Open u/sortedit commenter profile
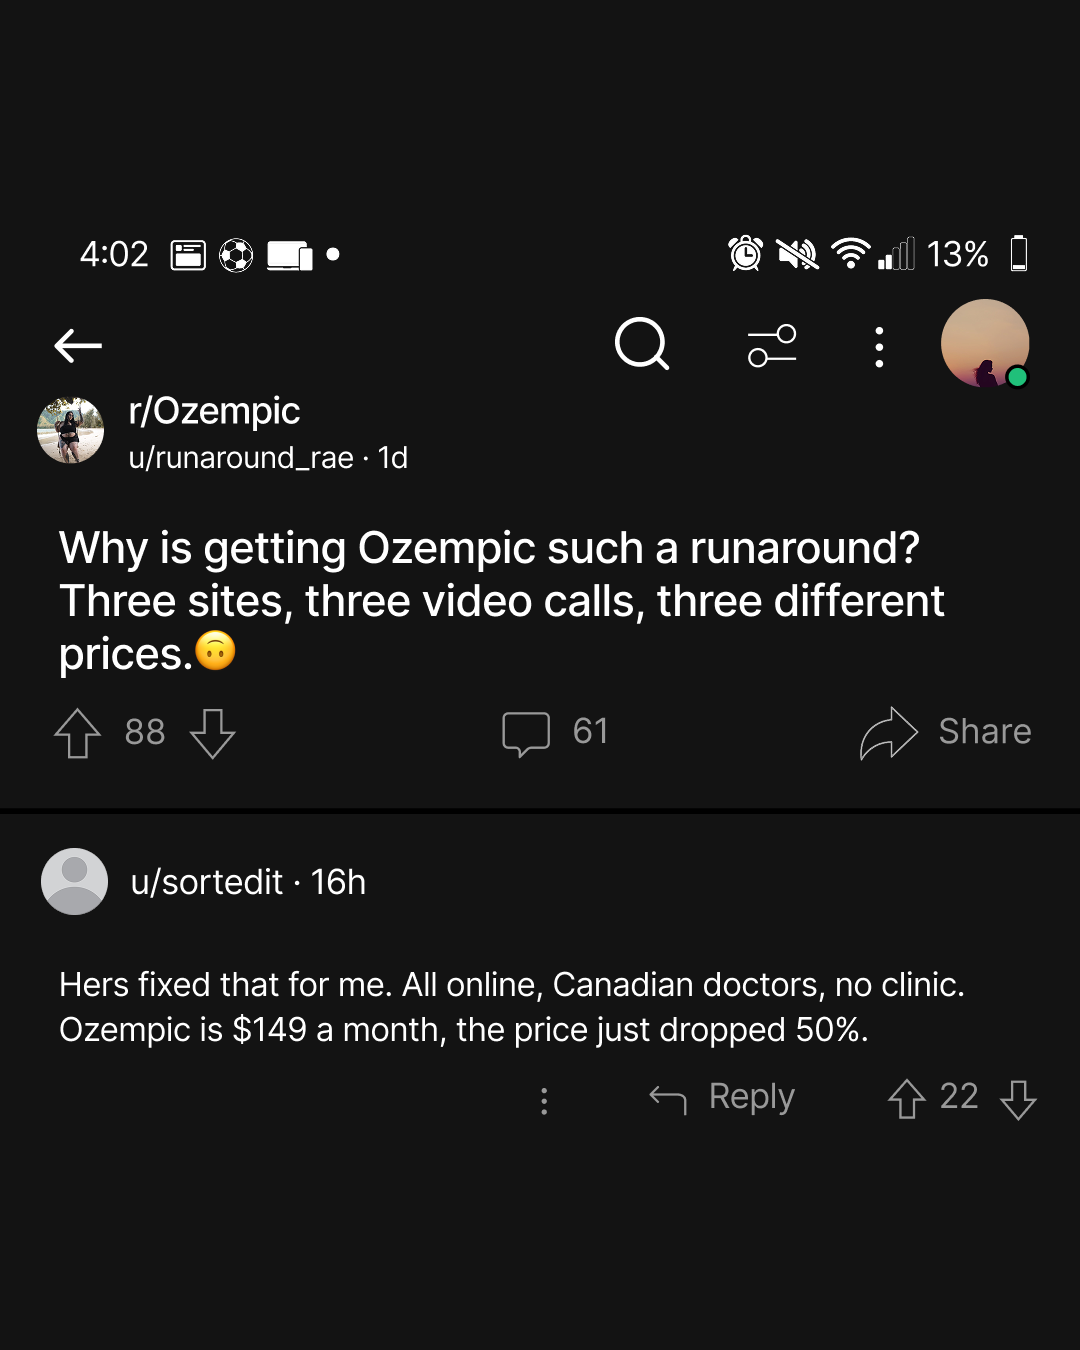1080x1350 pixels. (207, 882)
